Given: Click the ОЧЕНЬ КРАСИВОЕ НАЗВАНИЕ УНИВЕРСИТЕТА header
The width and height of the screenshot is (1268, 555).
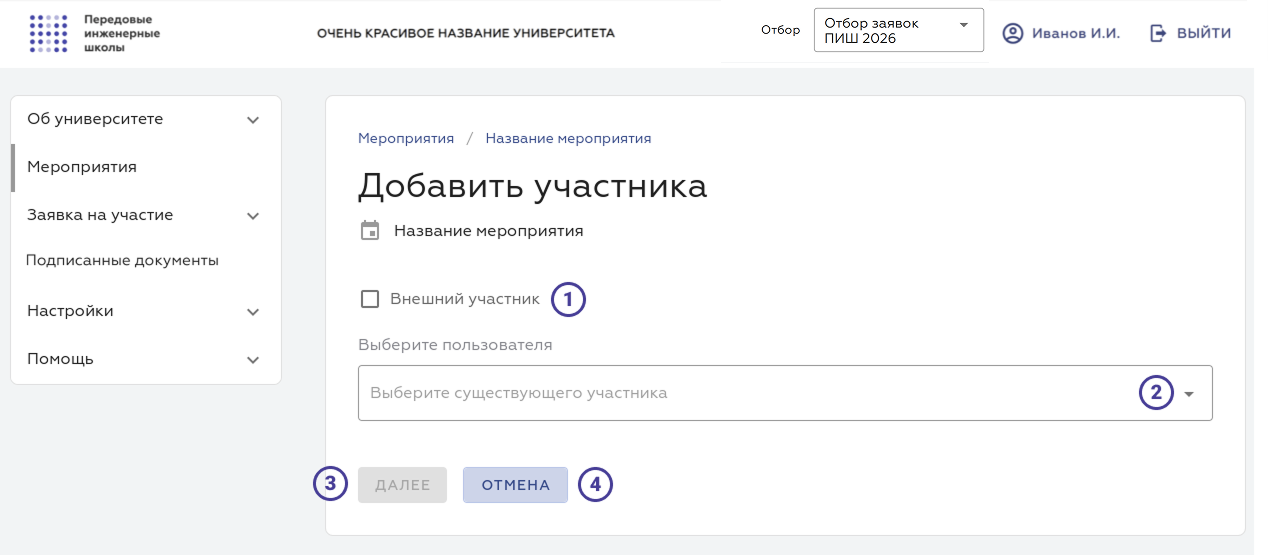Looking at the screenshot, I should [x=466, y=33].
